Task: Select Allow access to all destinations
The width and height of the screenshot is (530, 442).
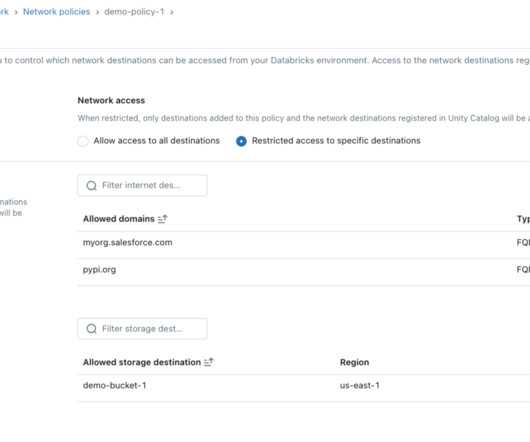Action: pyautogui.click(x=83, y=141)
